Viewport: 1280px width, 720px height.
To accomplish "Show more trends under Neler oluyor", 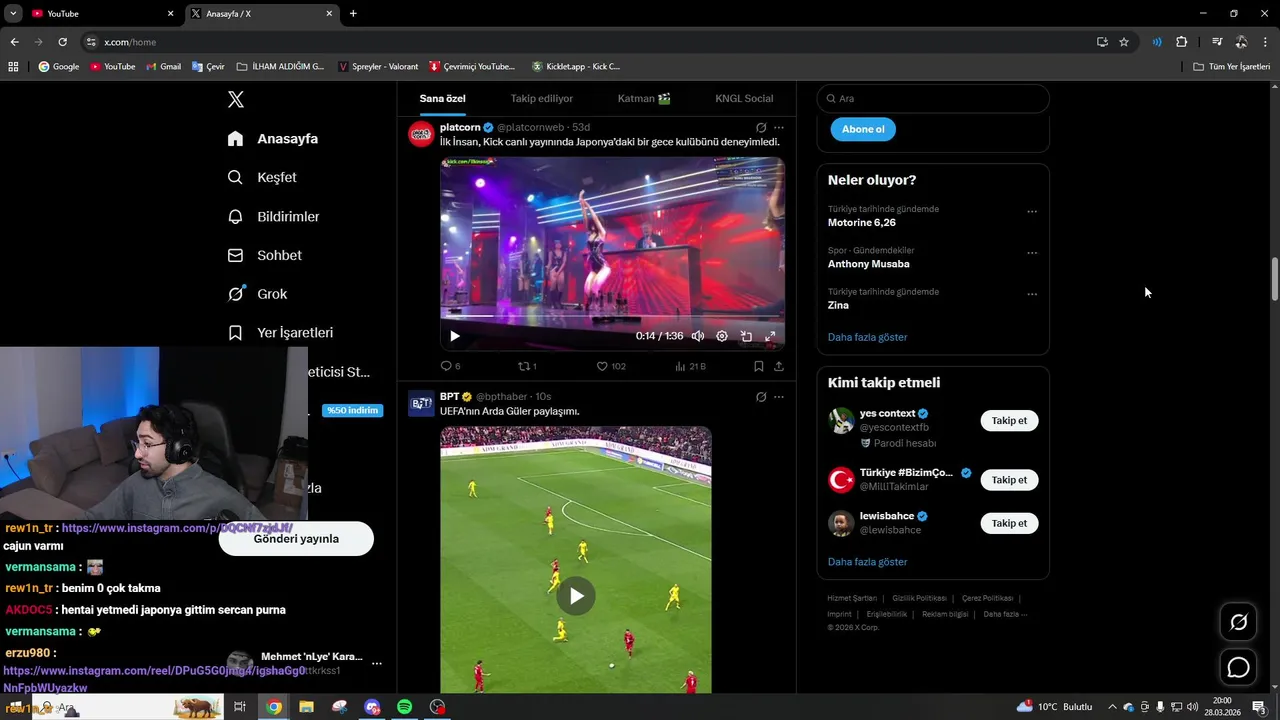I will 867,337.
